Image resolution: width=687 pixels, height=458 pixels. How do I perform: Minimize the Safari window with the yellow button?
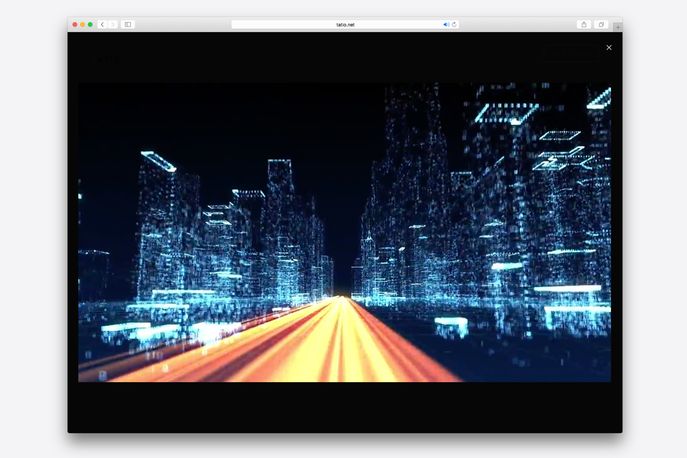click(x=82, y=24)
